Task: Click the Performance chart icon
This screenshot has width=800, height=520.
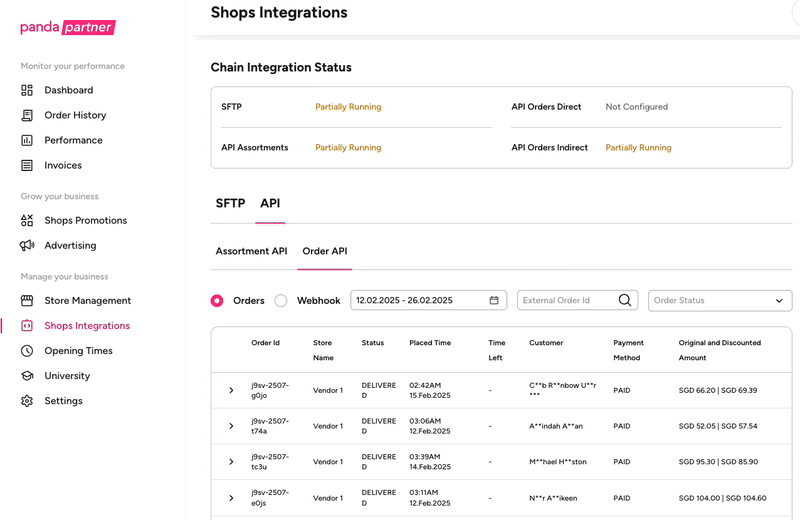Action: [27, 140]
